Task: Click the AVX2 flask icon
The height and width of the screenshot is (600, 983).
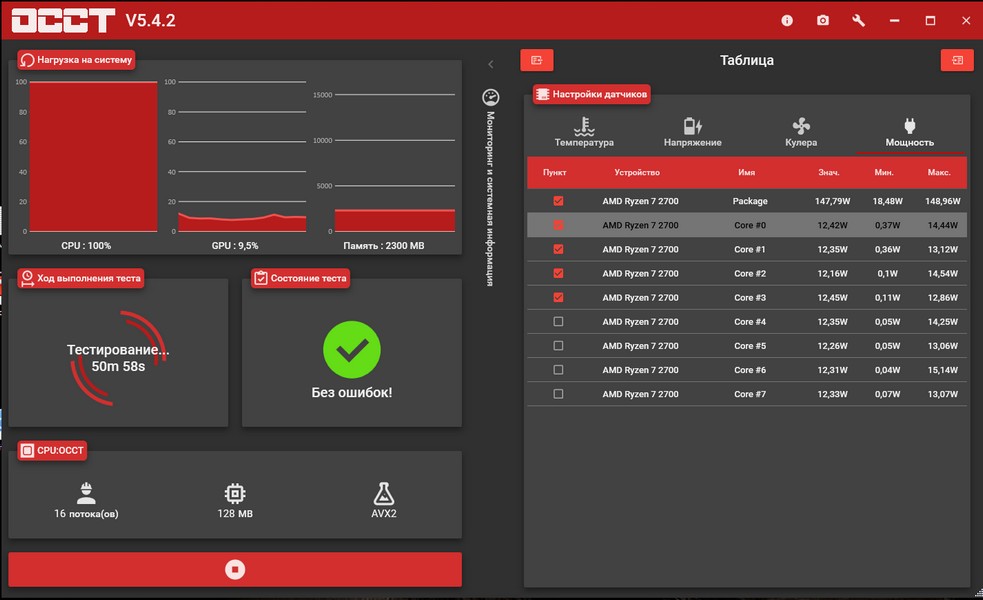Action: click(384, 493)
